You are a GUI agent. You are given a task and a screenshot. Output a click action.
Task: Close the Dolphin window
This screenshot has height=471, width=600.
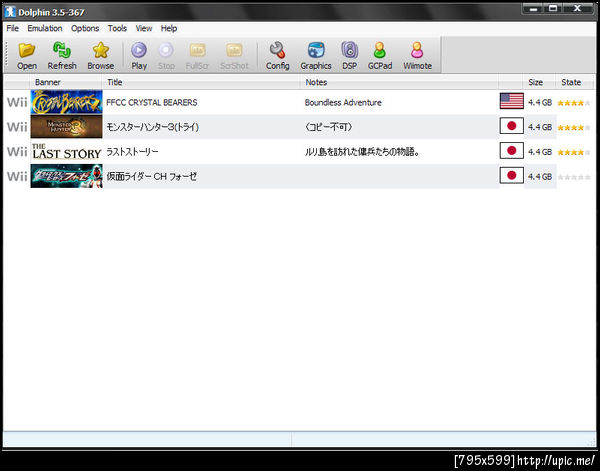(578, 8)
